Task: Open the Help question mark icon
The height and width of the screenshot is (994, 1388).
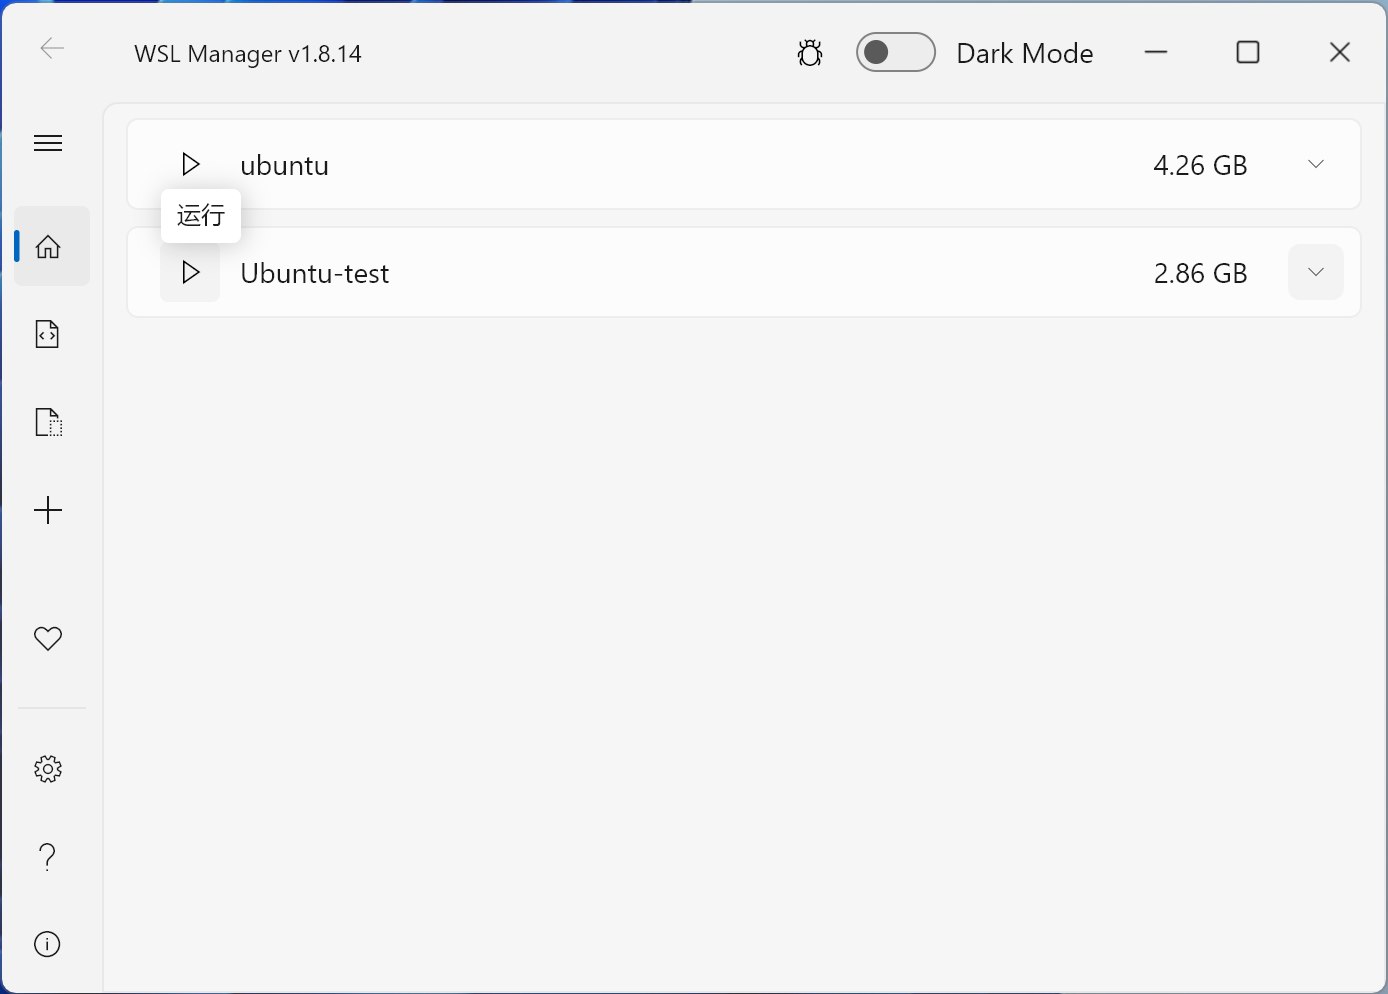Action: 46,857
